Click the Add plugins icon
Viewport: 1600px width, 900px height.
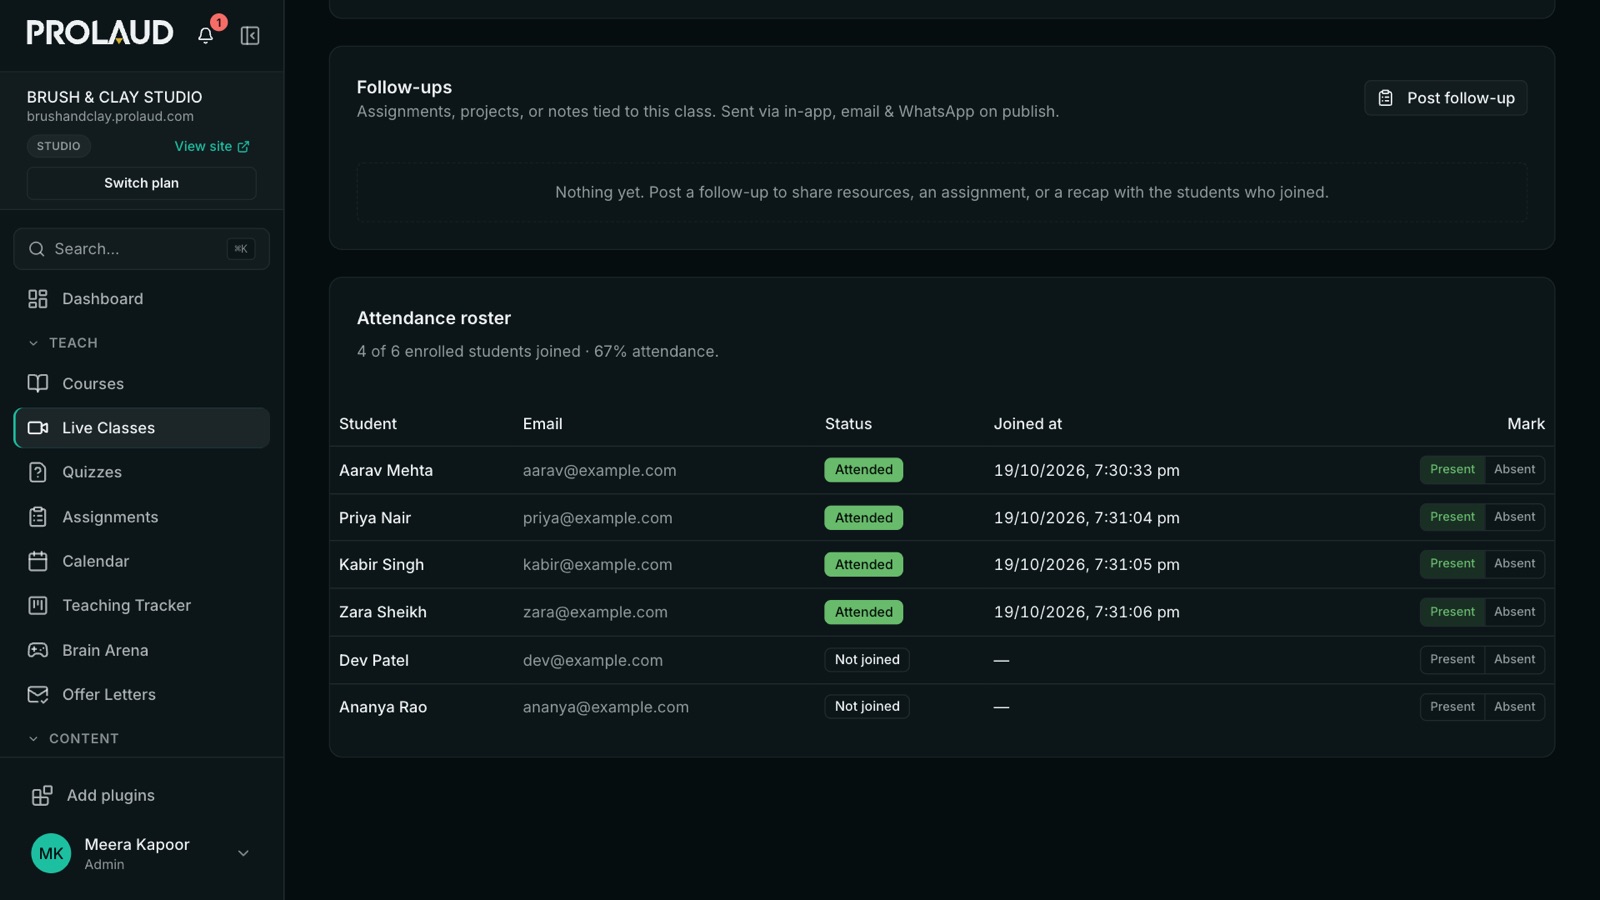click(42, 796)
